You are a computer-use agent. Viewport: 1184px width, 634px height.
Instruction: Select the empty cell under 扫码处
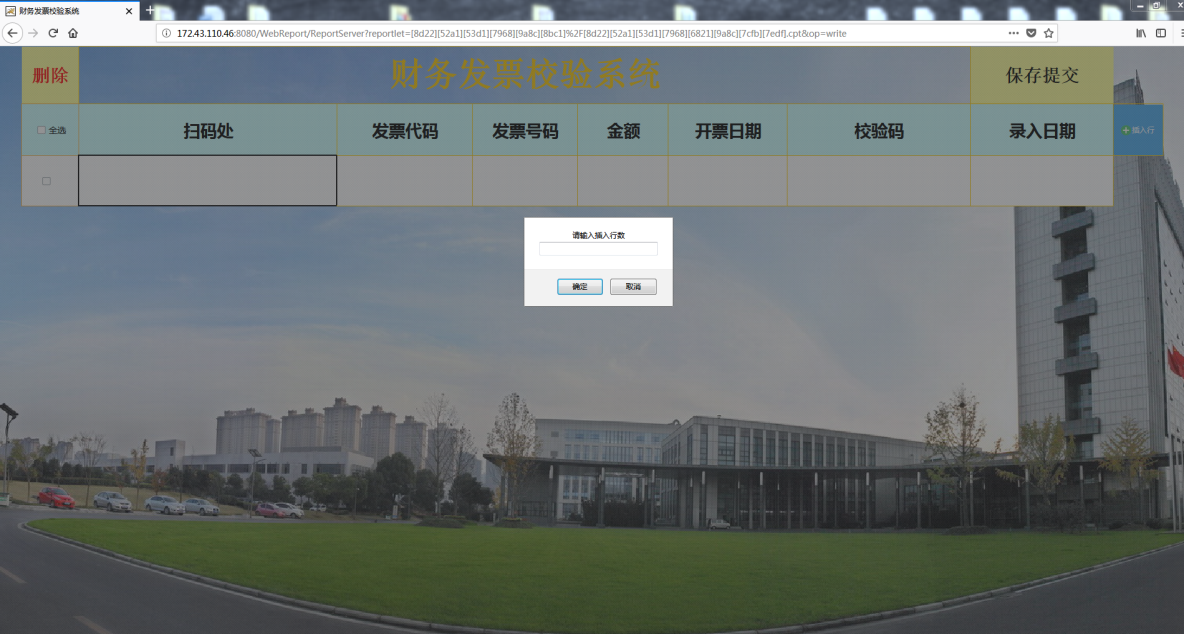click(x=208, y=180)
